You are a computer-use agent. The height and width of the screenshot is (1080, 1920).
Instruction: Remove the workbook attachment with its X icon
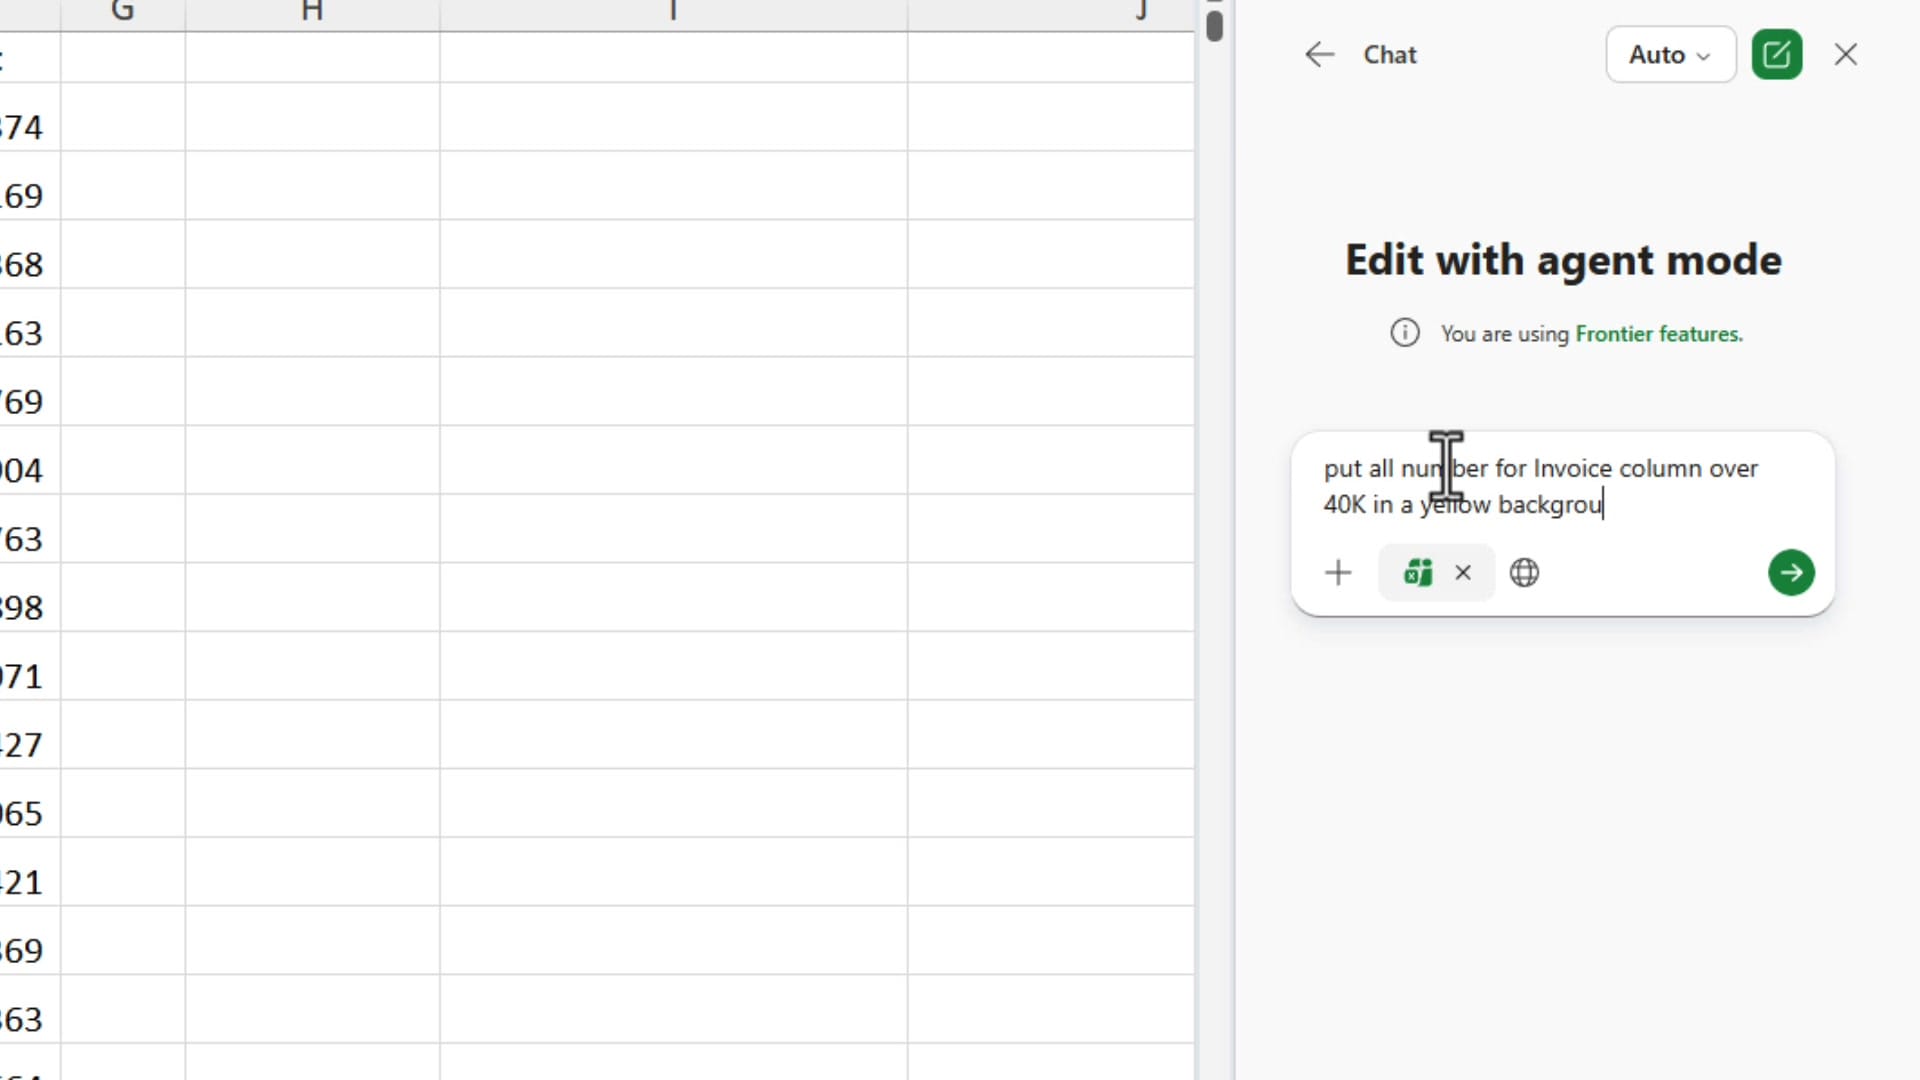[1463, 573]
